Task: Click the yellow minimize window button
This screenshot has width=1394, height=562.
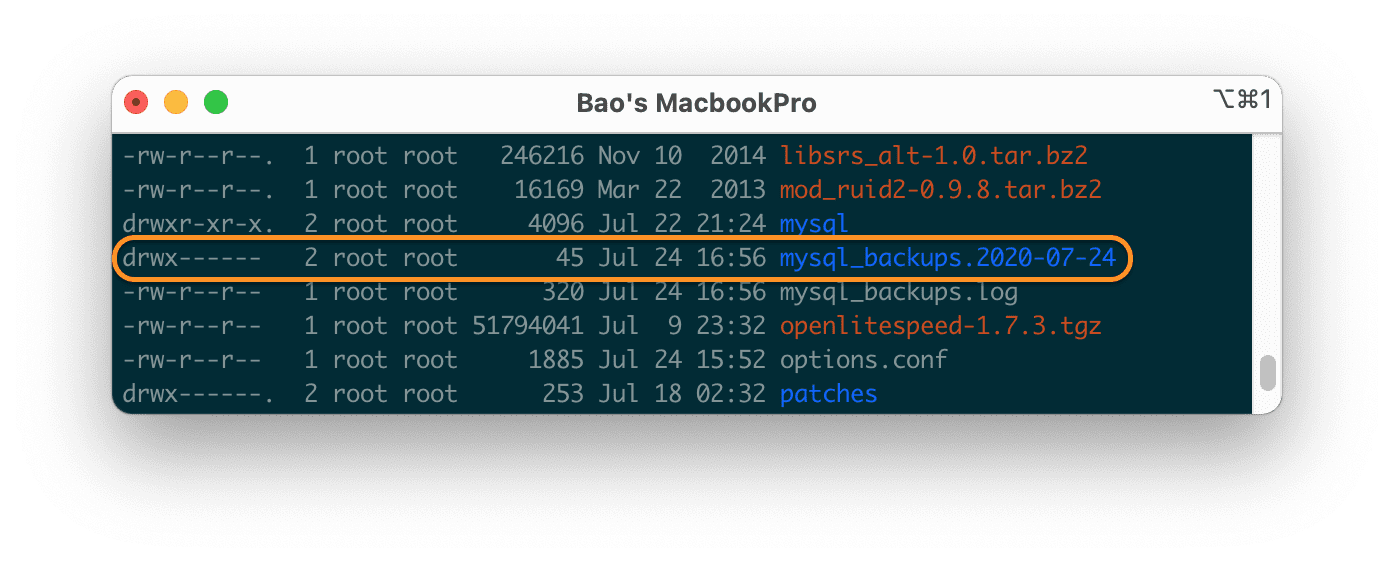Action: click(x=176, y=102)
